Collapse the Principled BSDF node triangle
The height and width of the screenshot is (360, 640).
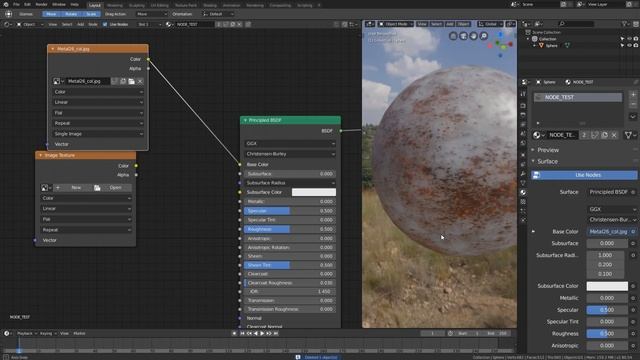tap(245, 120)
